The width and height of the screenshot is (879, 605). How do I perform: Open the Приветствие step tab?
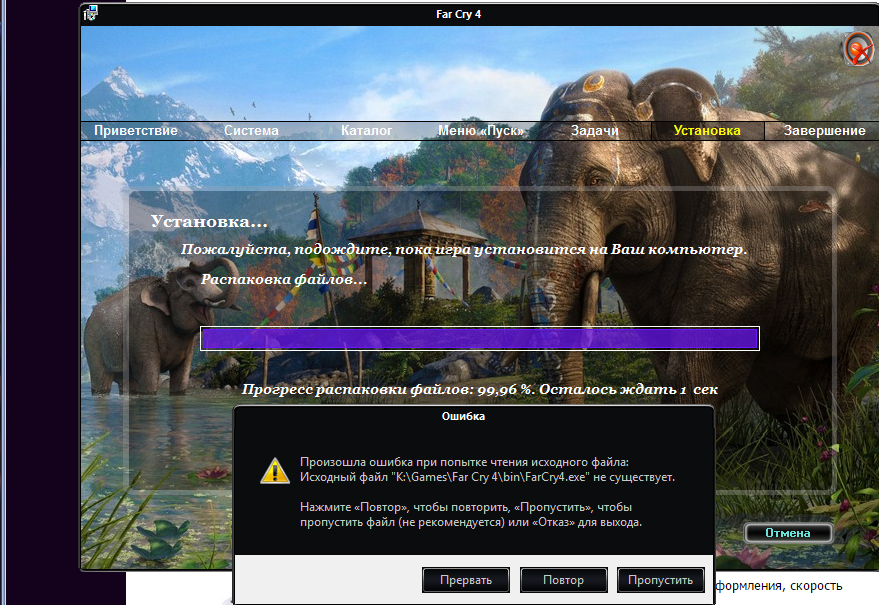point(136,131)
